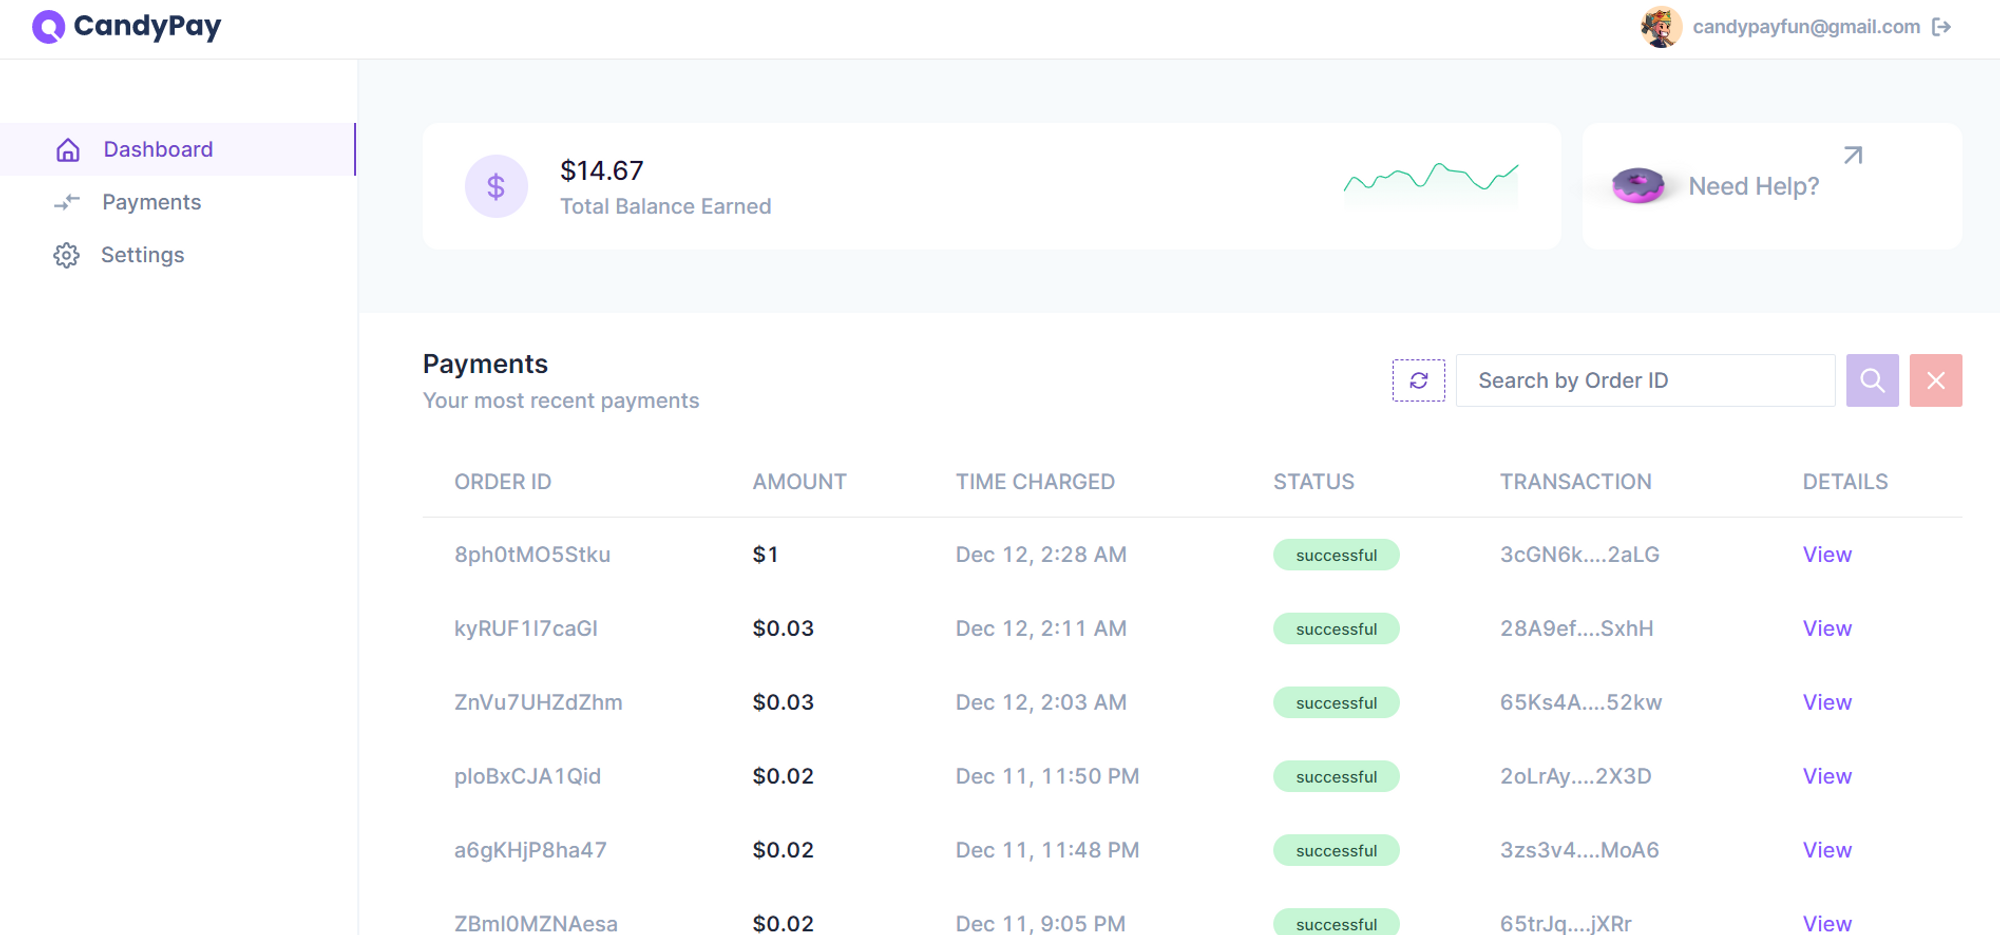Click the magnifier search button
Image resolution: width=2000 pixels, height=935 pixels.
1872,380
